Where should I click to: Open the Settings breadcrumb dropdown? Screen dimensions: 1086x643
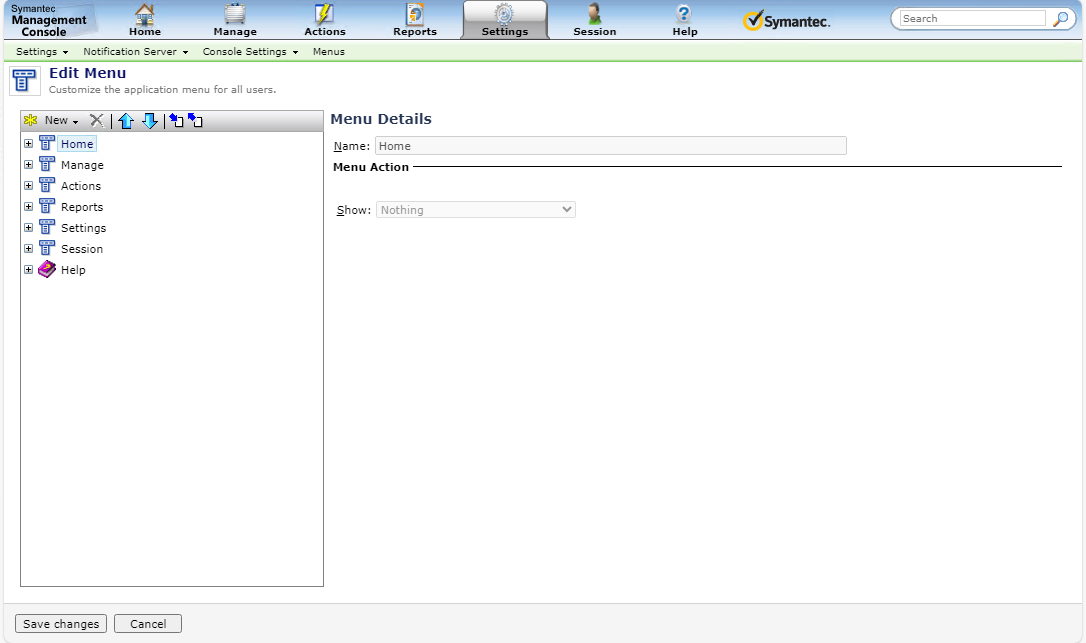(42, 51)
